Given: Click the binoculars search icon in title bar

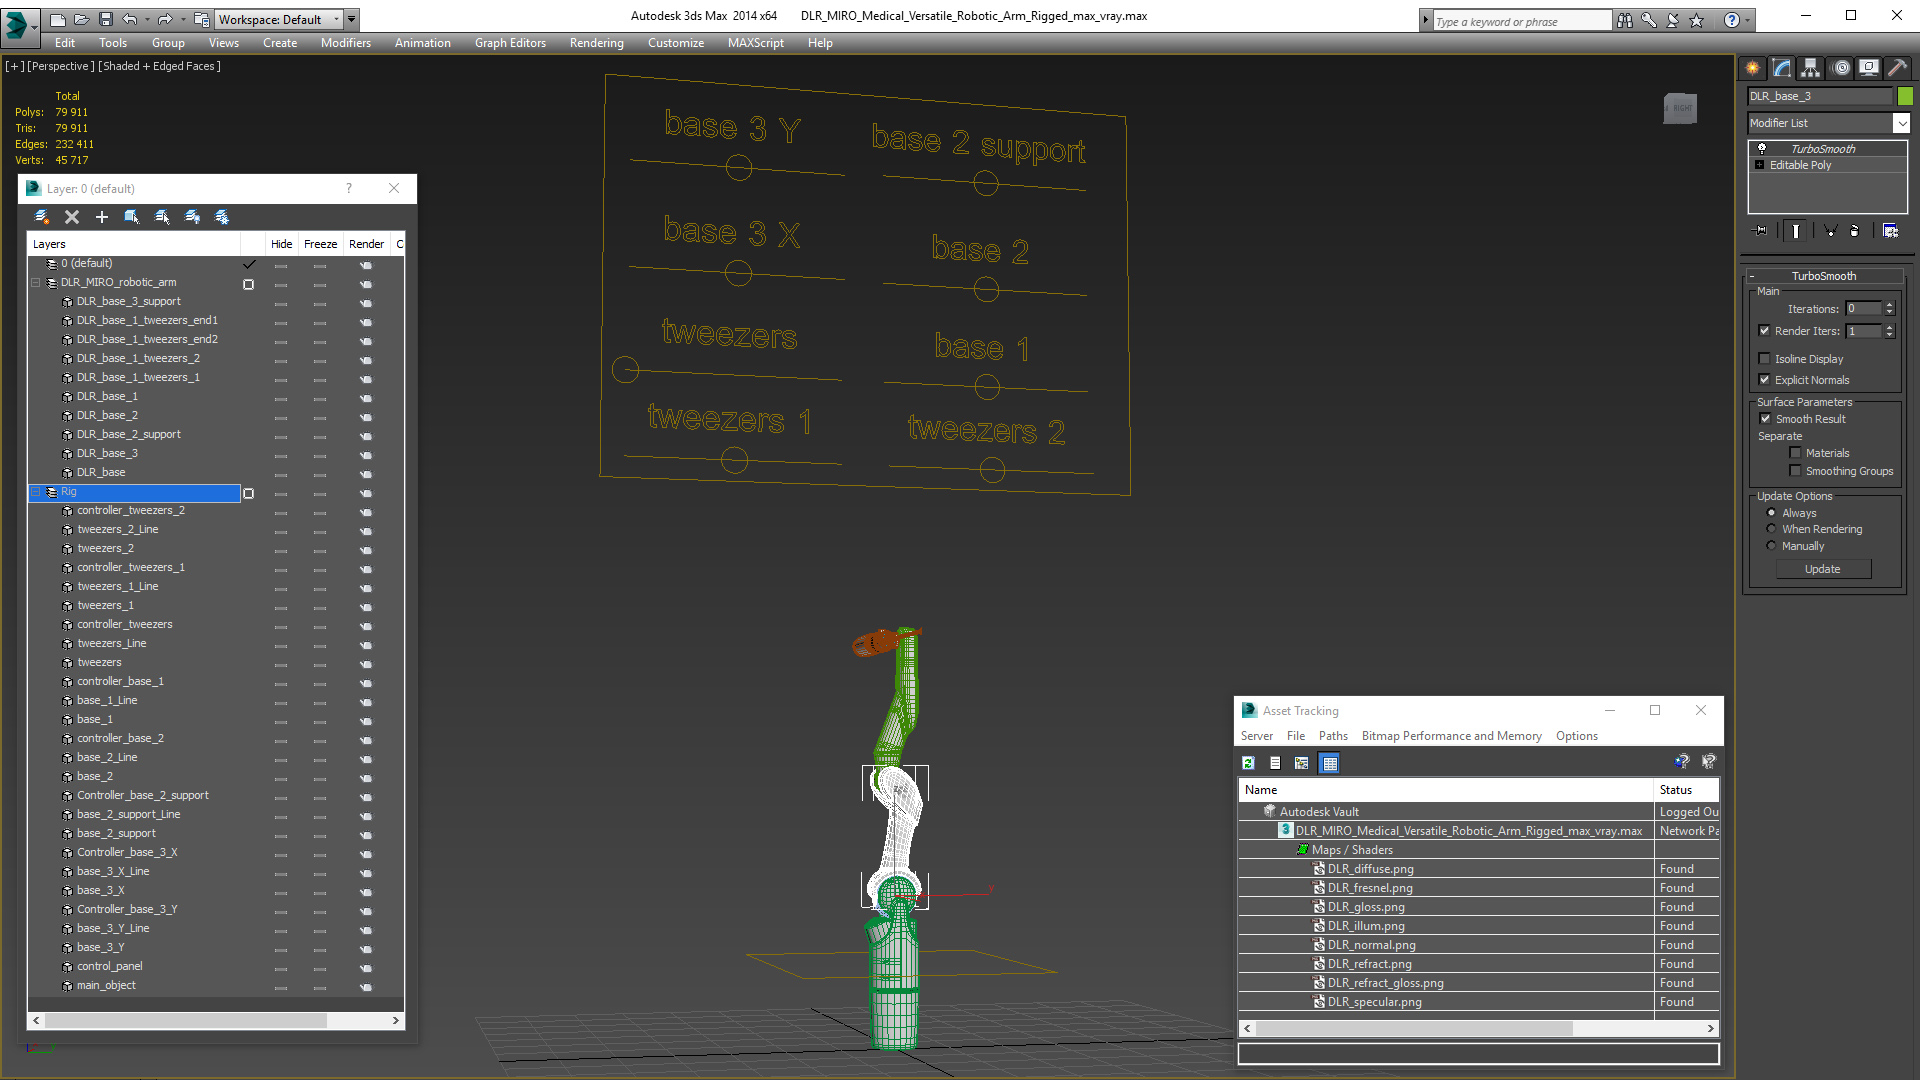Looking at the screenshot, I should click(1625, 20).
